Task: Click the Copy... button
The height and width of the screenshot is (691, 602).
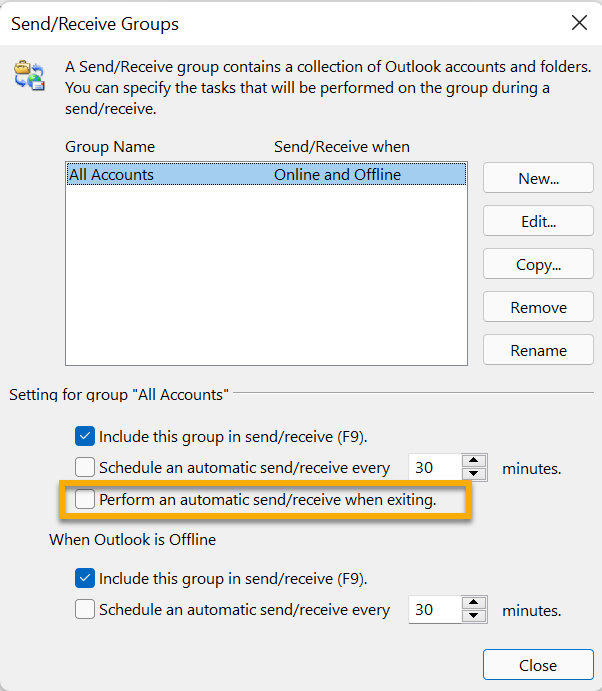Action: [x=538, y=264]
